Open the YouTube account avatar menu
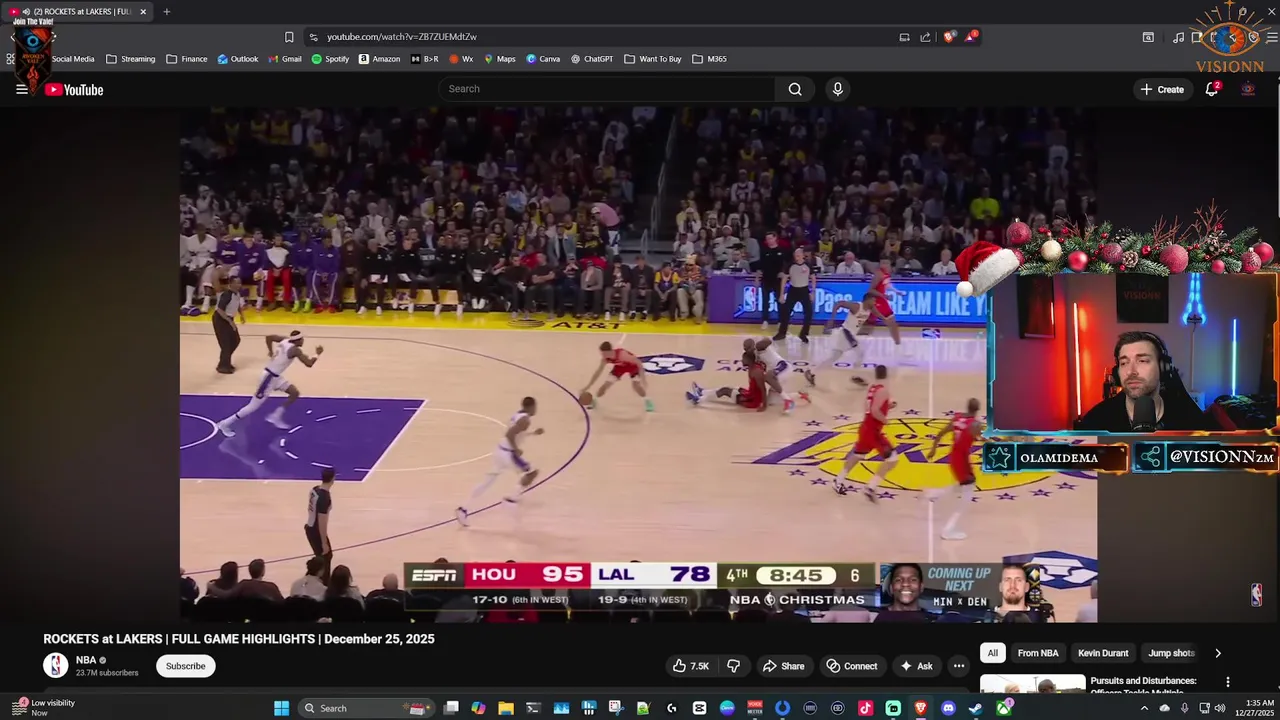 pyautogui.click(x=1248, y=89)
